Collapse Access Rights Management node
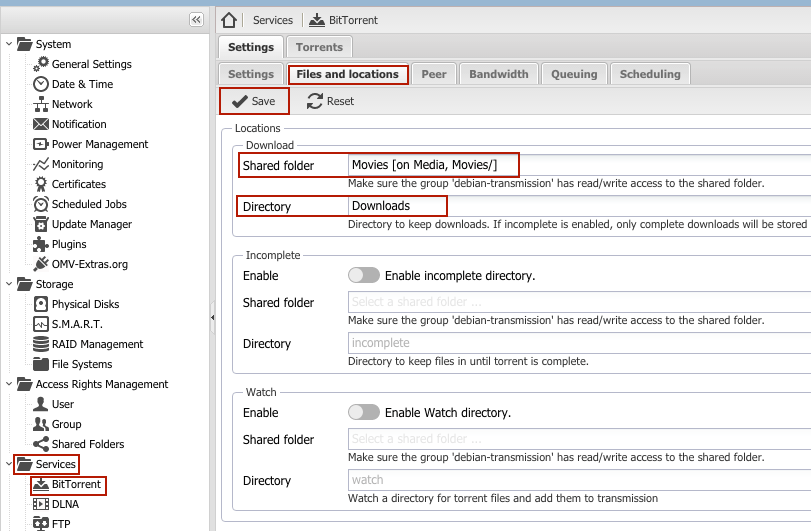The height and width of the screenshot is (531, 811). [9, 384]
